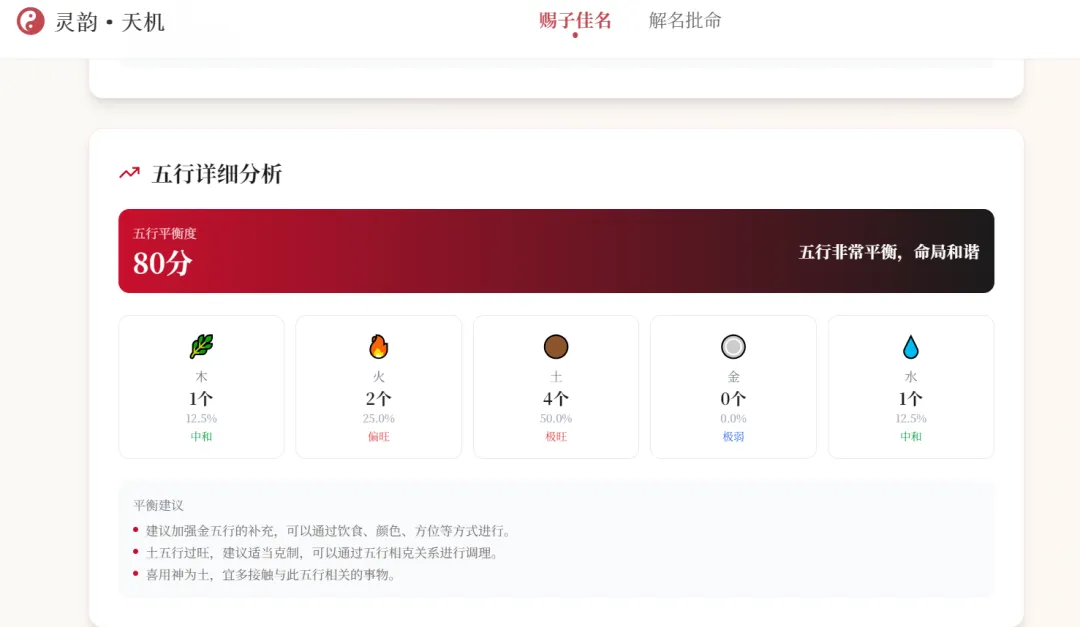Click the 五行详细分析 heading
Screen dimensions: 1080x627
click(x=217, y=174)
